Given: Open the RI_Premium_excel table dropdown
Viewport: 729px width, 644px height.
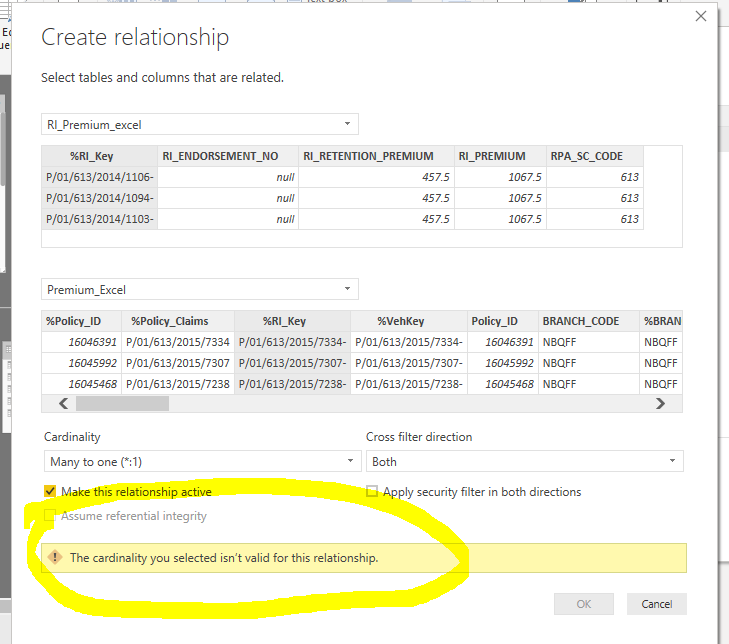Looking at the screenshot, I should pos(200,124).
